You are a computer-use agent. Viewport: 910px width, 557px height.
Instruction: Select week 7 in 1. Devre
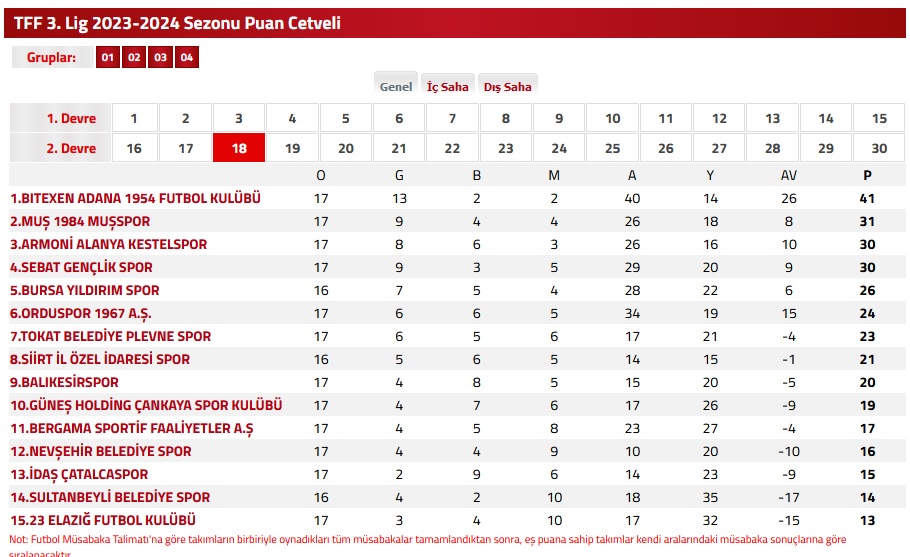(452, 118)
